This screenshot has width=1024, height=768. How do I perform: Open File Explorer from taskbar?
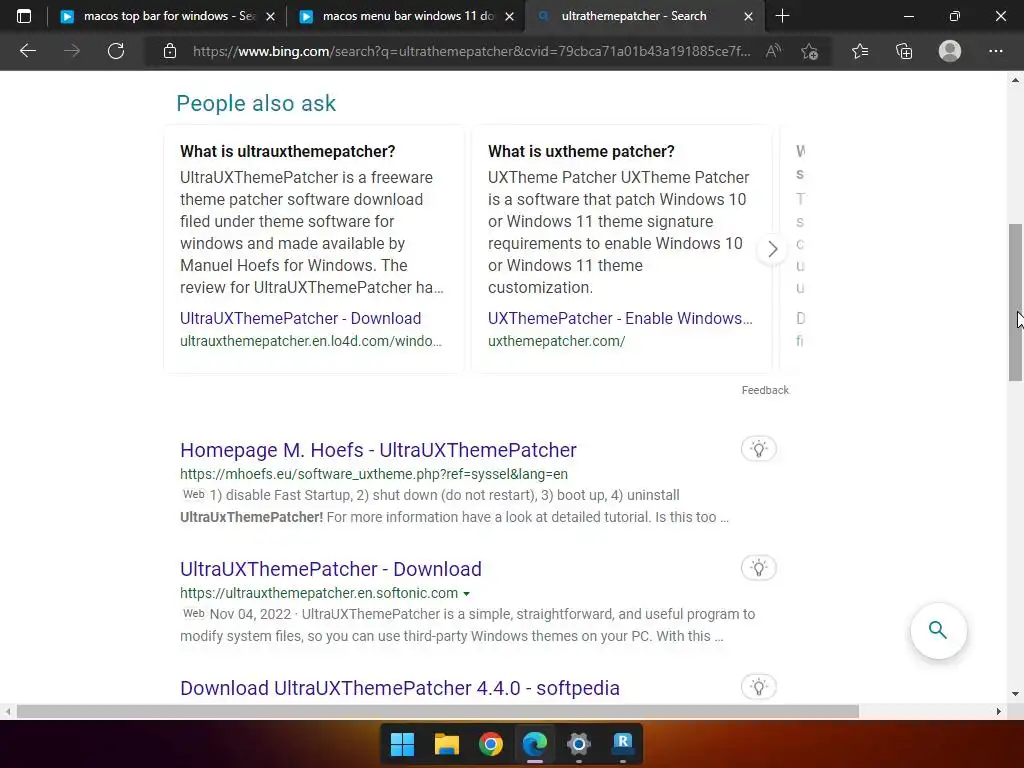point(447,744)
